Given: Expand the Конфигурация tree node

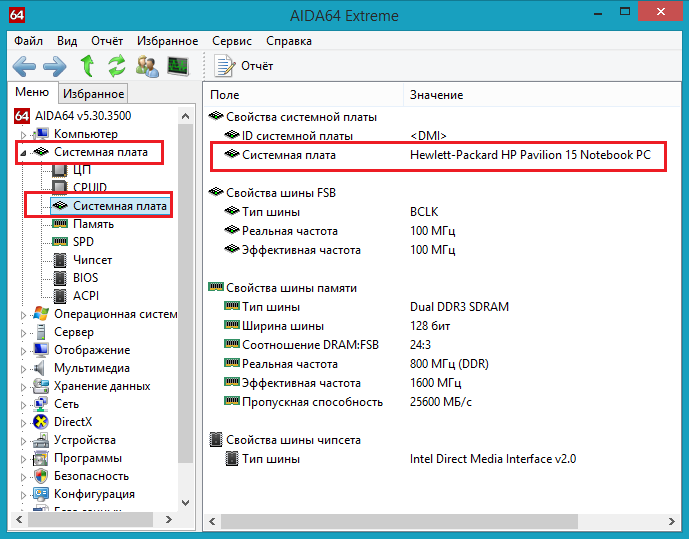Looking at the screenshot, I should point(23,495).
